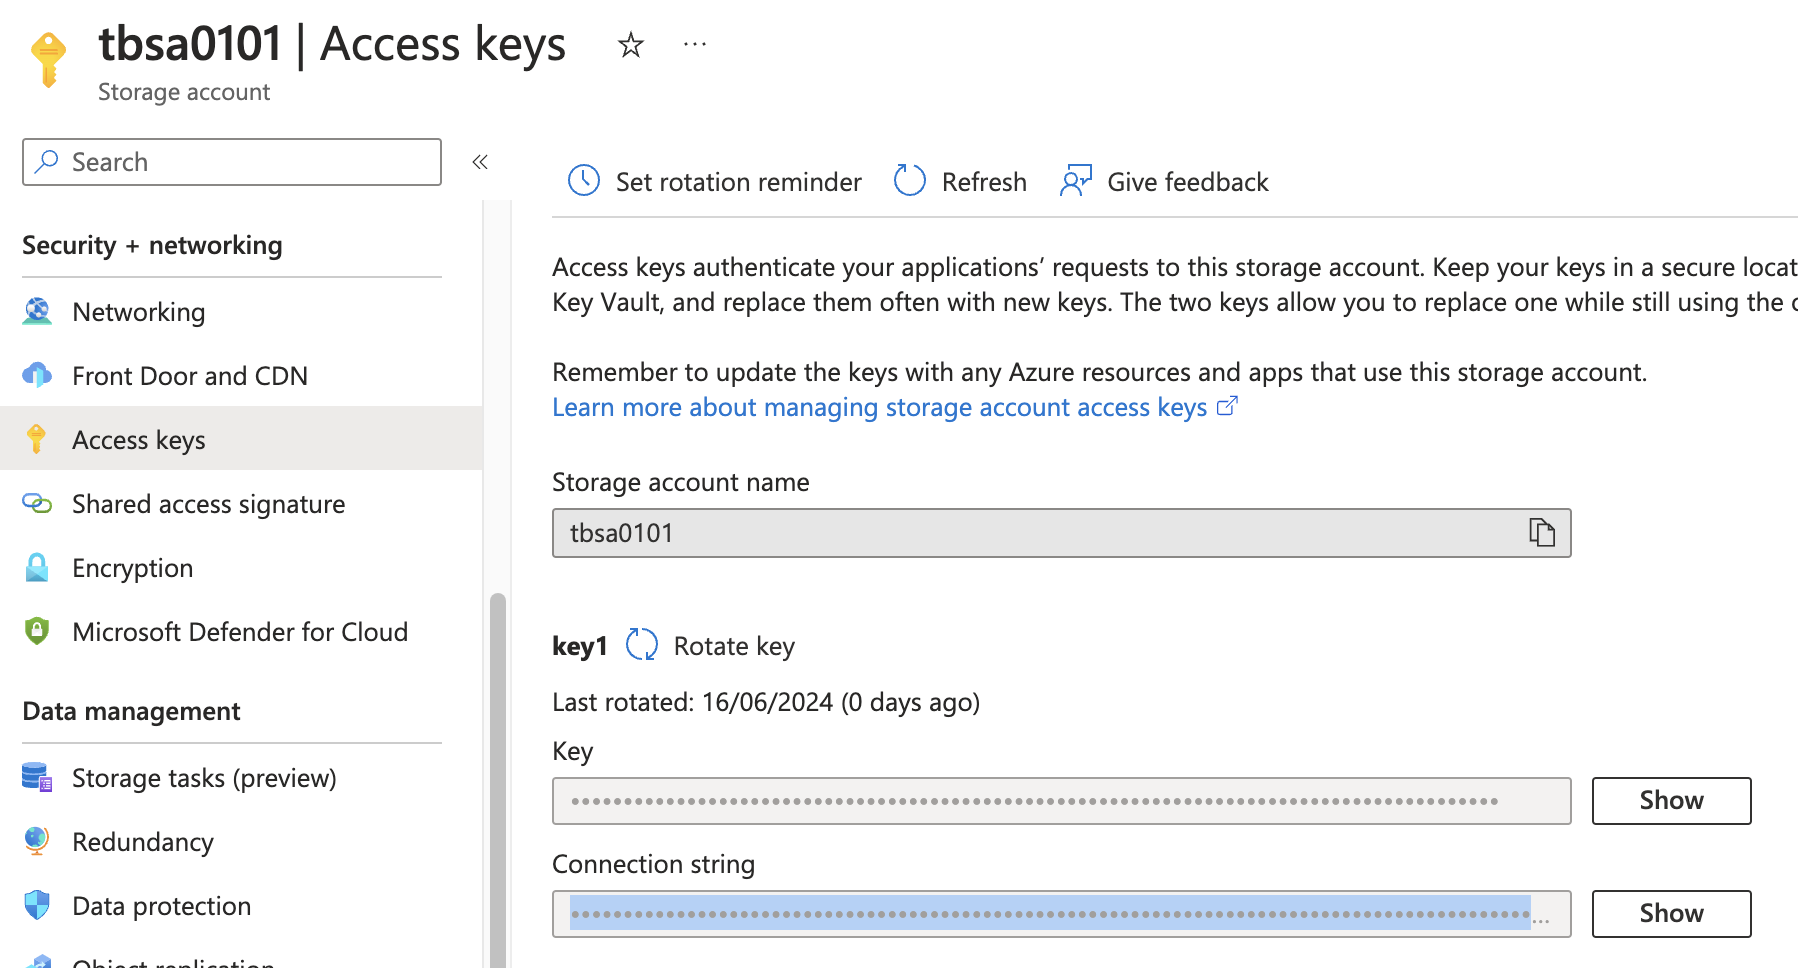Click the sidebar Search field
The height and width of the screenshot is (968, 1798).
coord(232,162)
